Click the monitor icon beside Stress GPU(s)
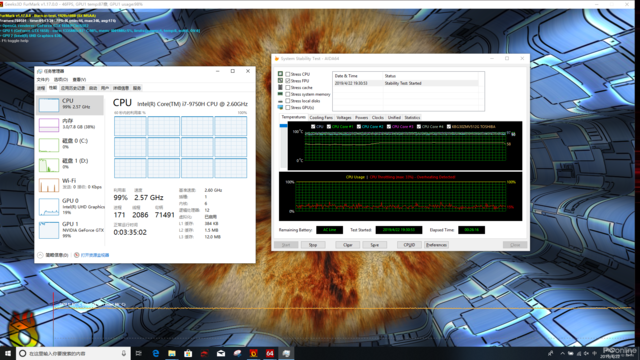 tap(280, 107)
